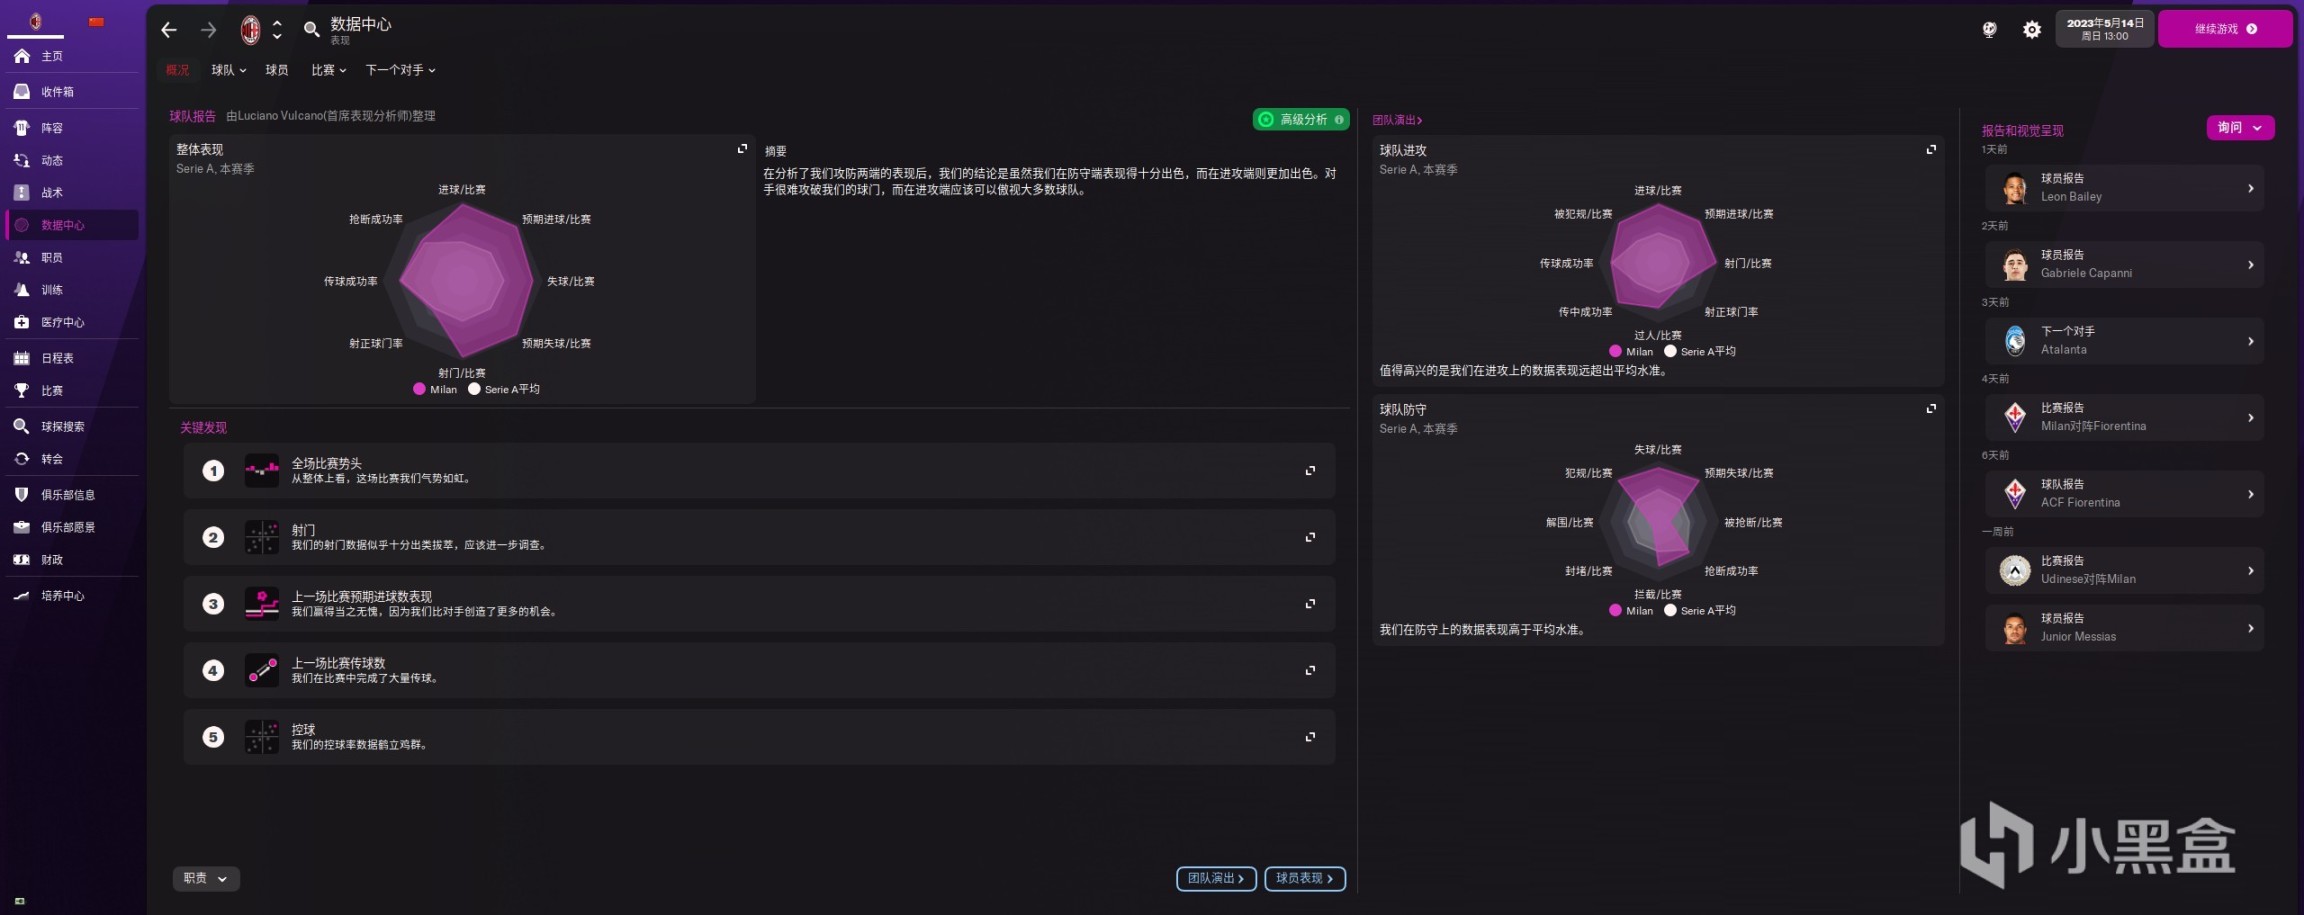The height and width of the screenshot is (915, 2304).
Task: Open the 球队 dropdown tab
Action: [x=228, y=69]
